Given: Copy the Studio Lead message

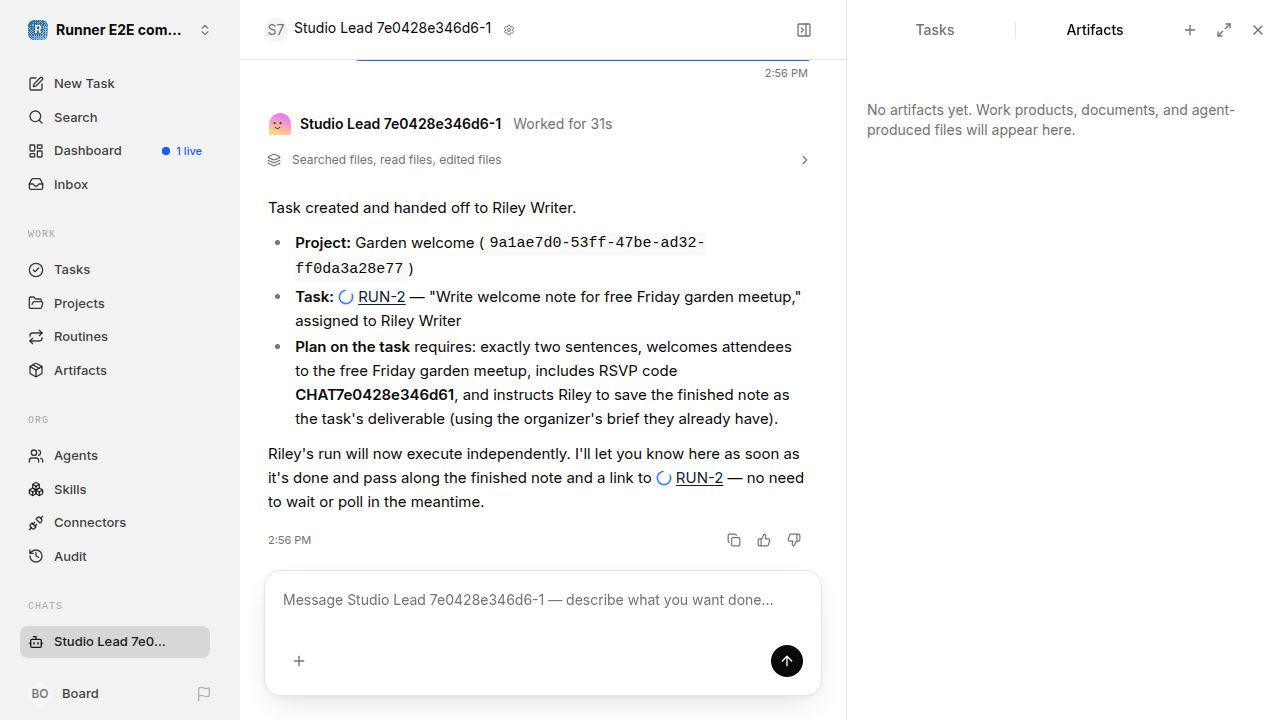Looking at the screenshot, I should [734, 540].
